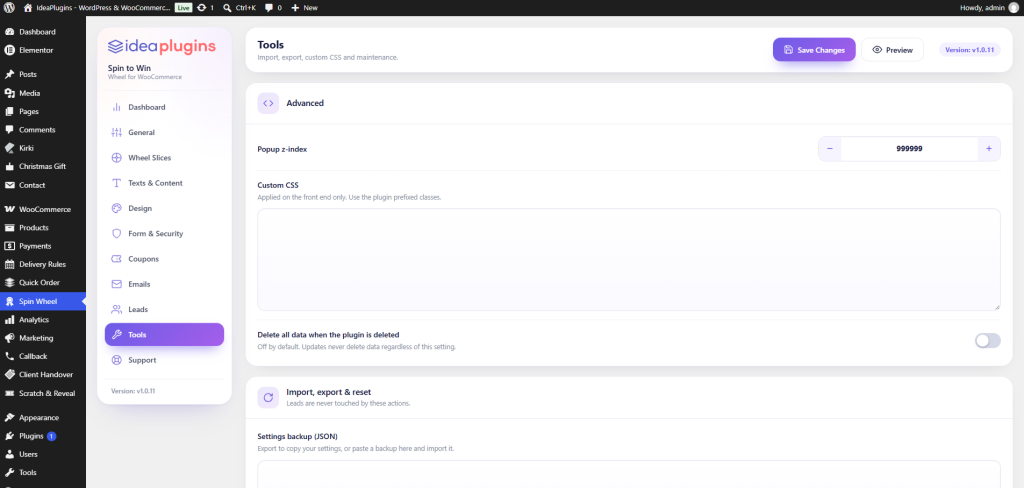Decrease Popup z-index with minus button
This screenshot has width=1024, height=488.
click(x=829, y=149)
